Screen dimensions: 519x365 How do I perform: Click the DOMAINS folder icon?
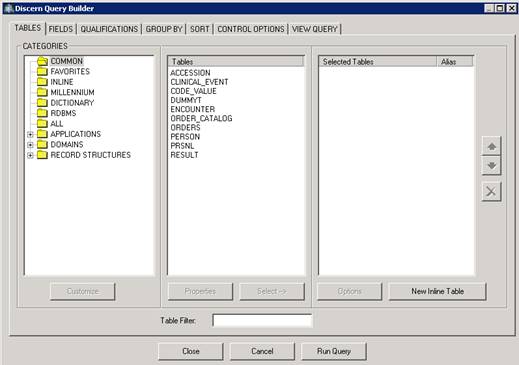(42, 144)
